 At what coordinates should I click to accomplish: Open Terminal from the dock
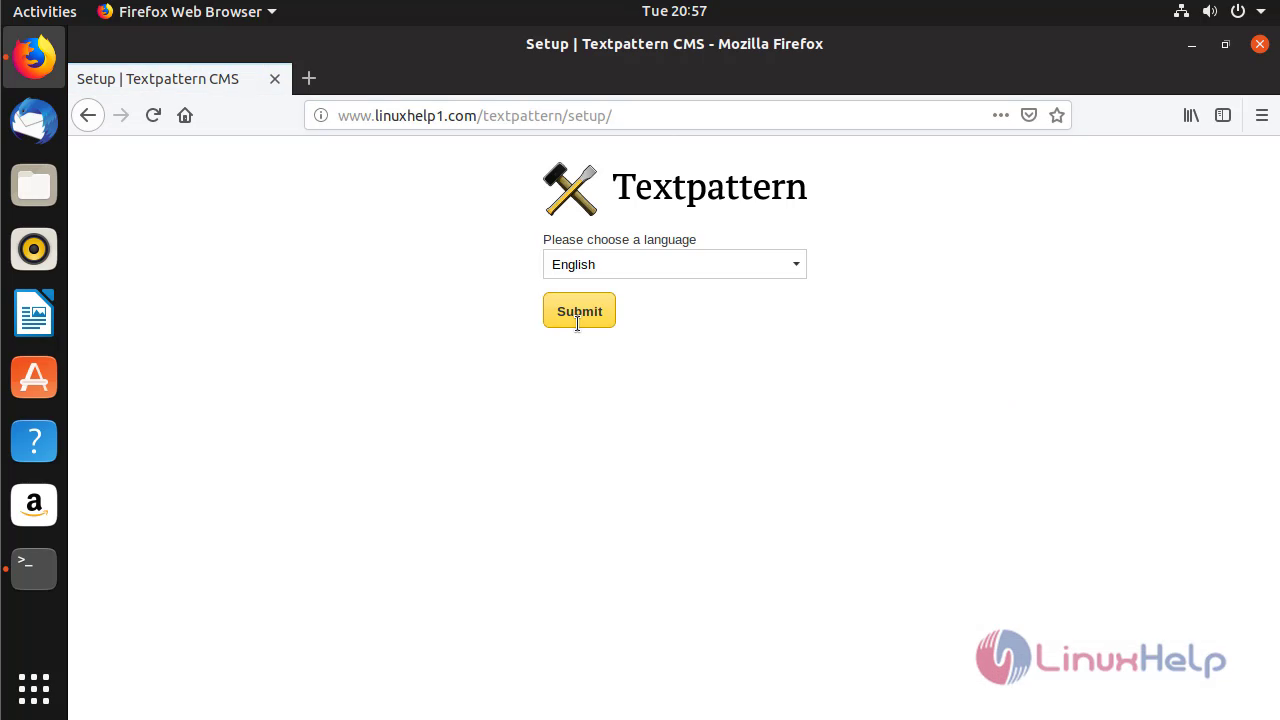(34, 569)
